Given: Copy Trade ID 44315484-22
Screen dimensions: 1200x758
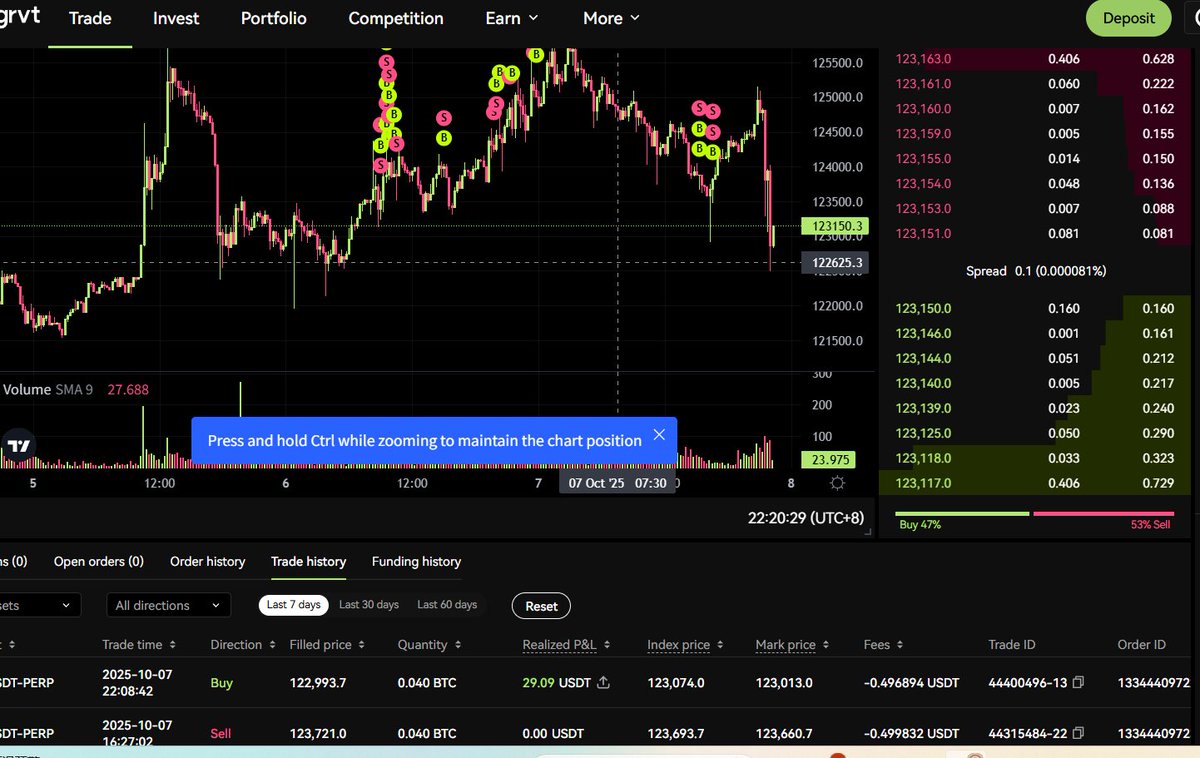Looking at the screenshot, I should 1078,733.
